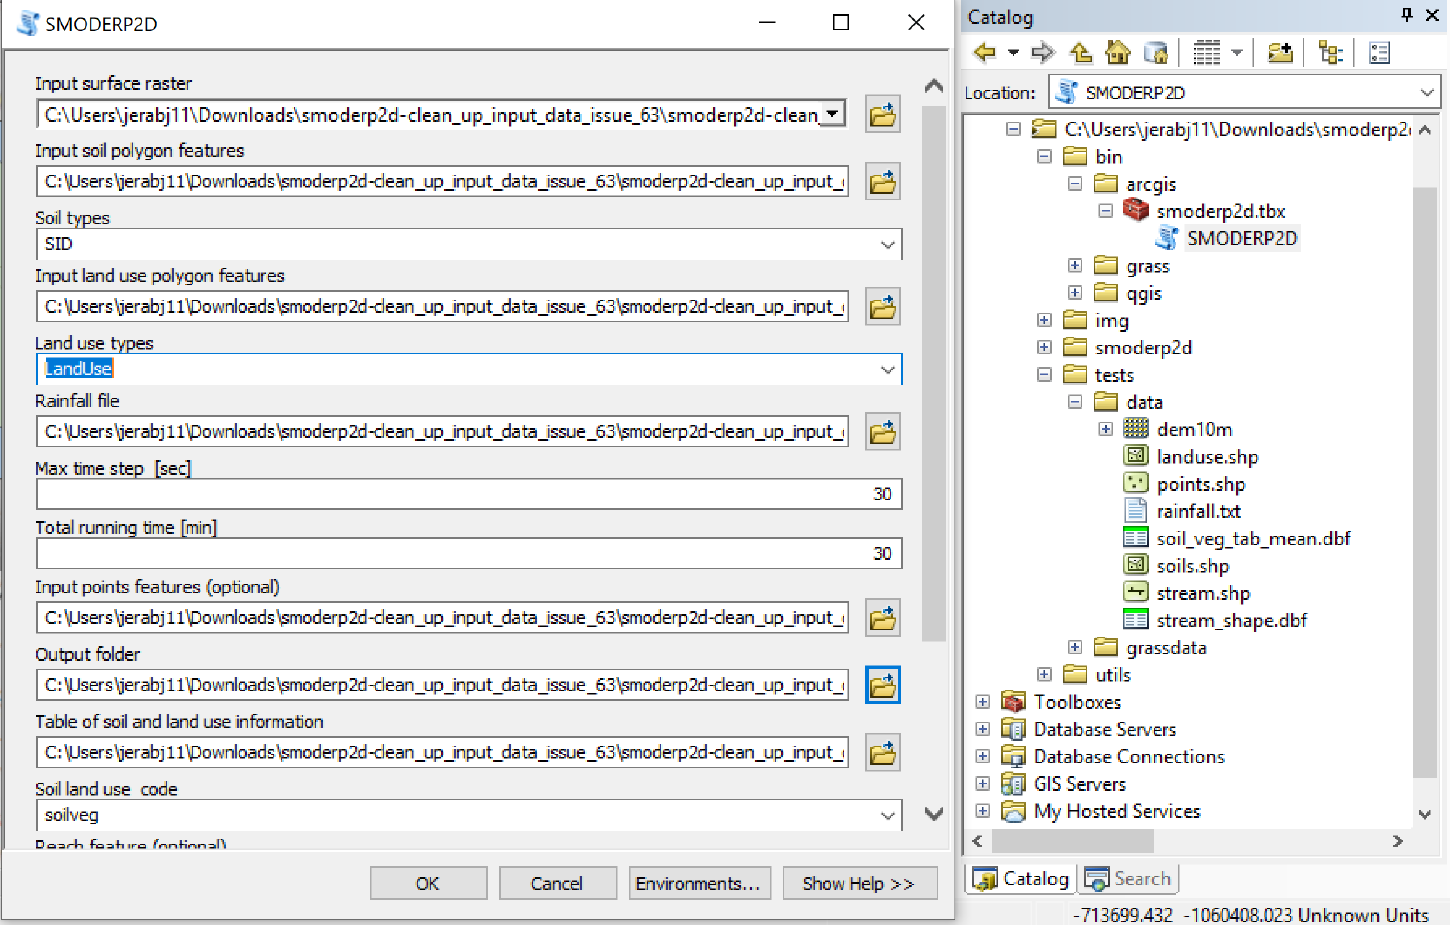Expand the grass folder
1450x925 pixels.
[x=1075, y=266]
